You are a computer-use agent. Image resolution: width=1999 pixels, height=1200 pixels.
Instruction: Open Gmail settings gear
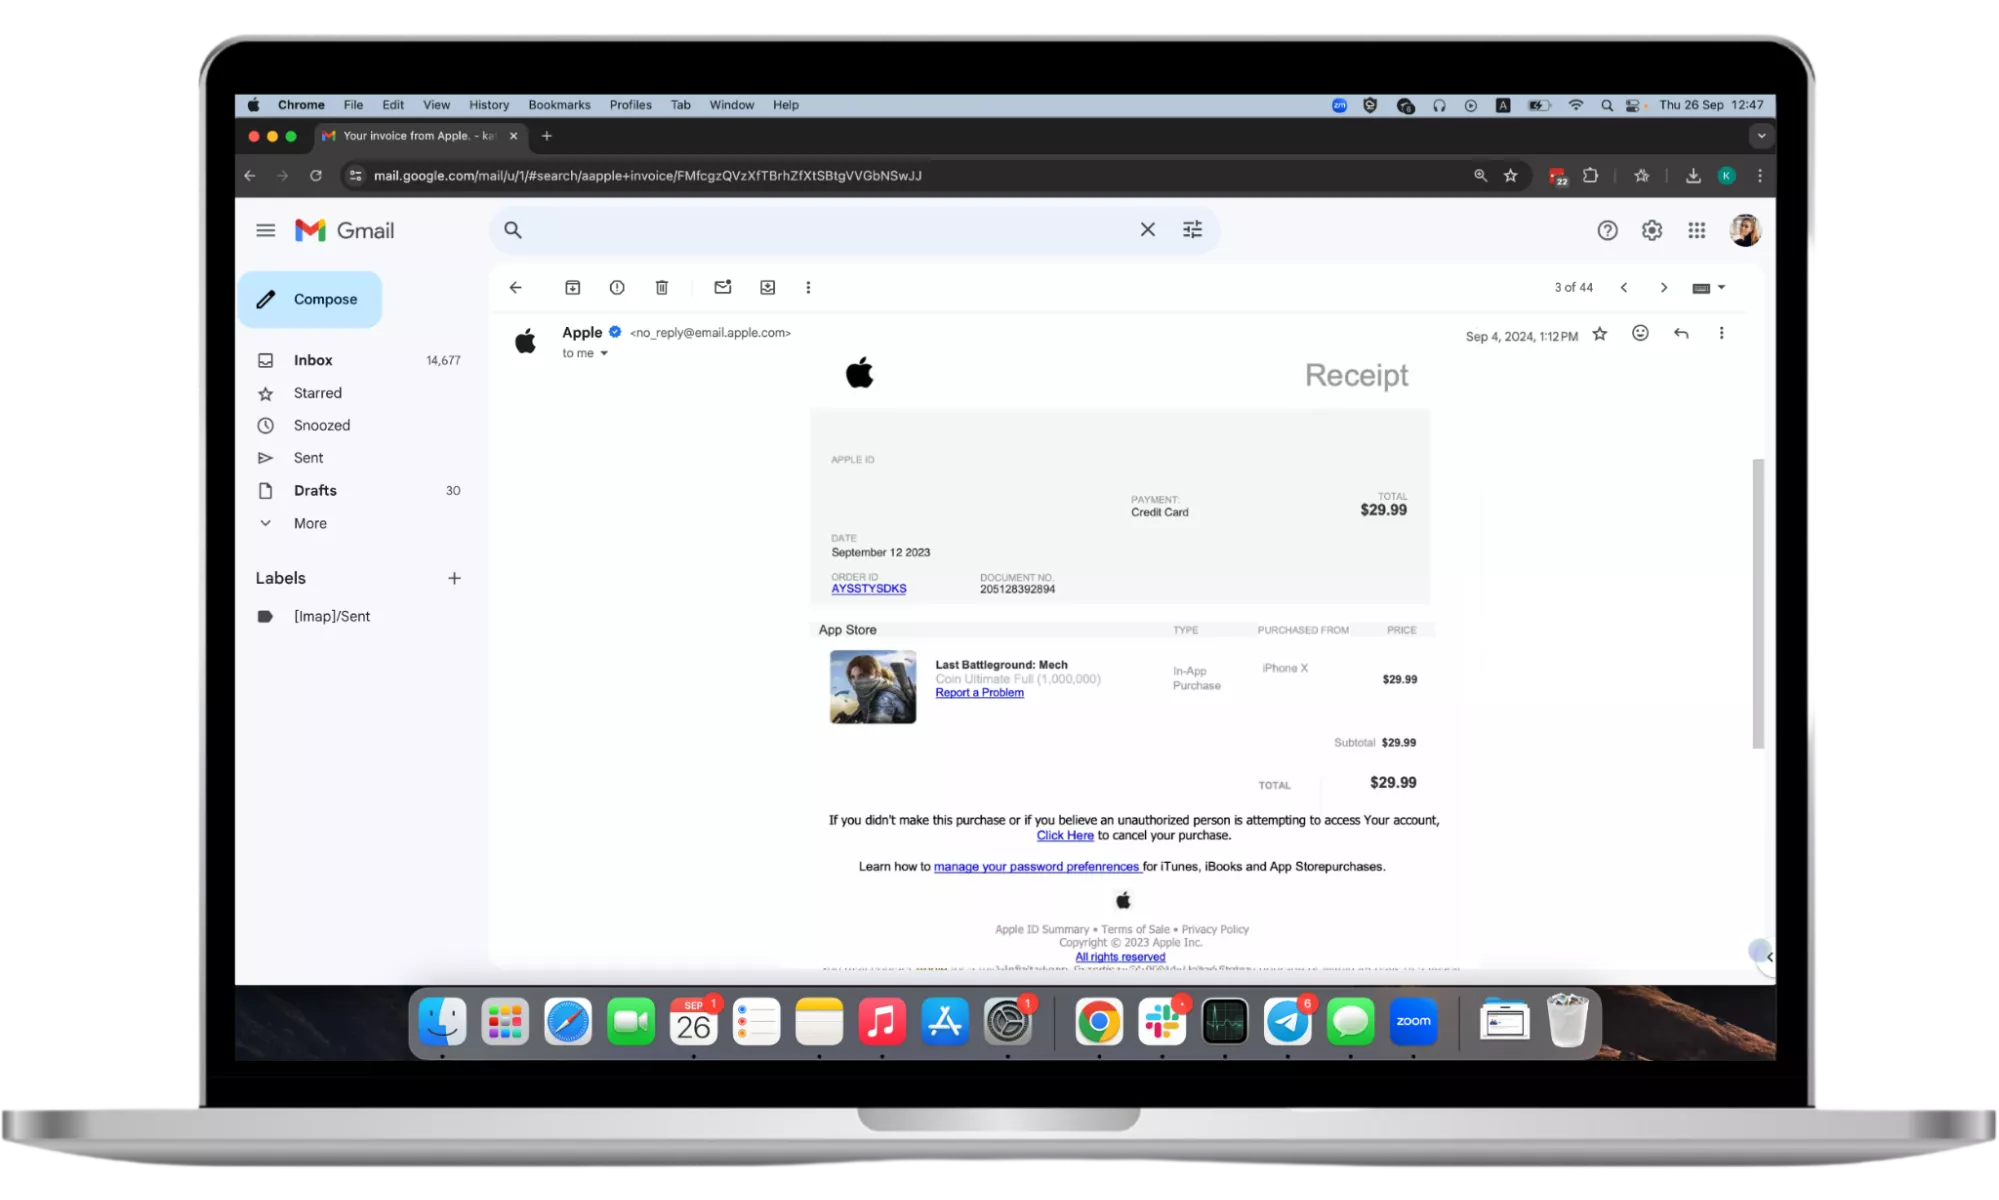1652,231
